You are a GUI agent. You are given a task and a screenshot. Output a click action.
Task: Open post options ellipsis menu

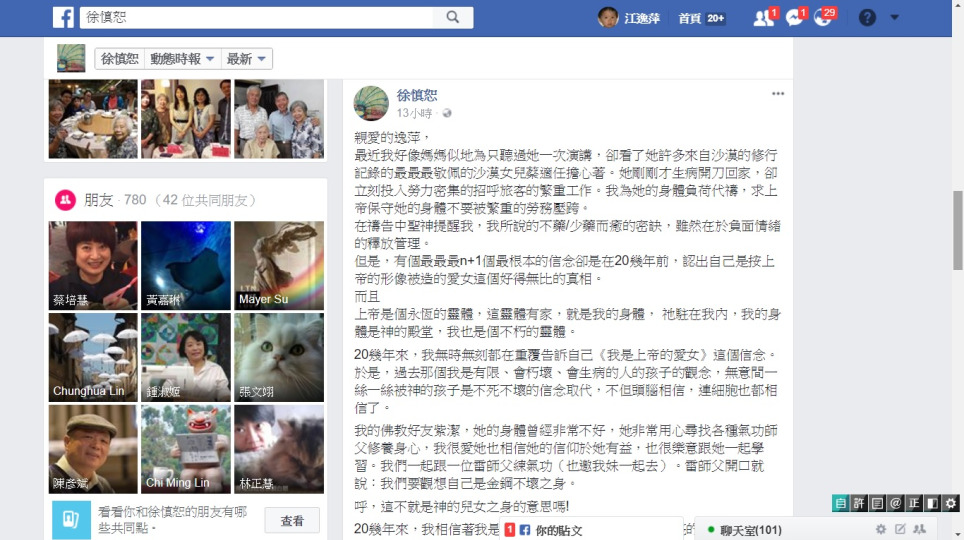(x=778, y=94)
